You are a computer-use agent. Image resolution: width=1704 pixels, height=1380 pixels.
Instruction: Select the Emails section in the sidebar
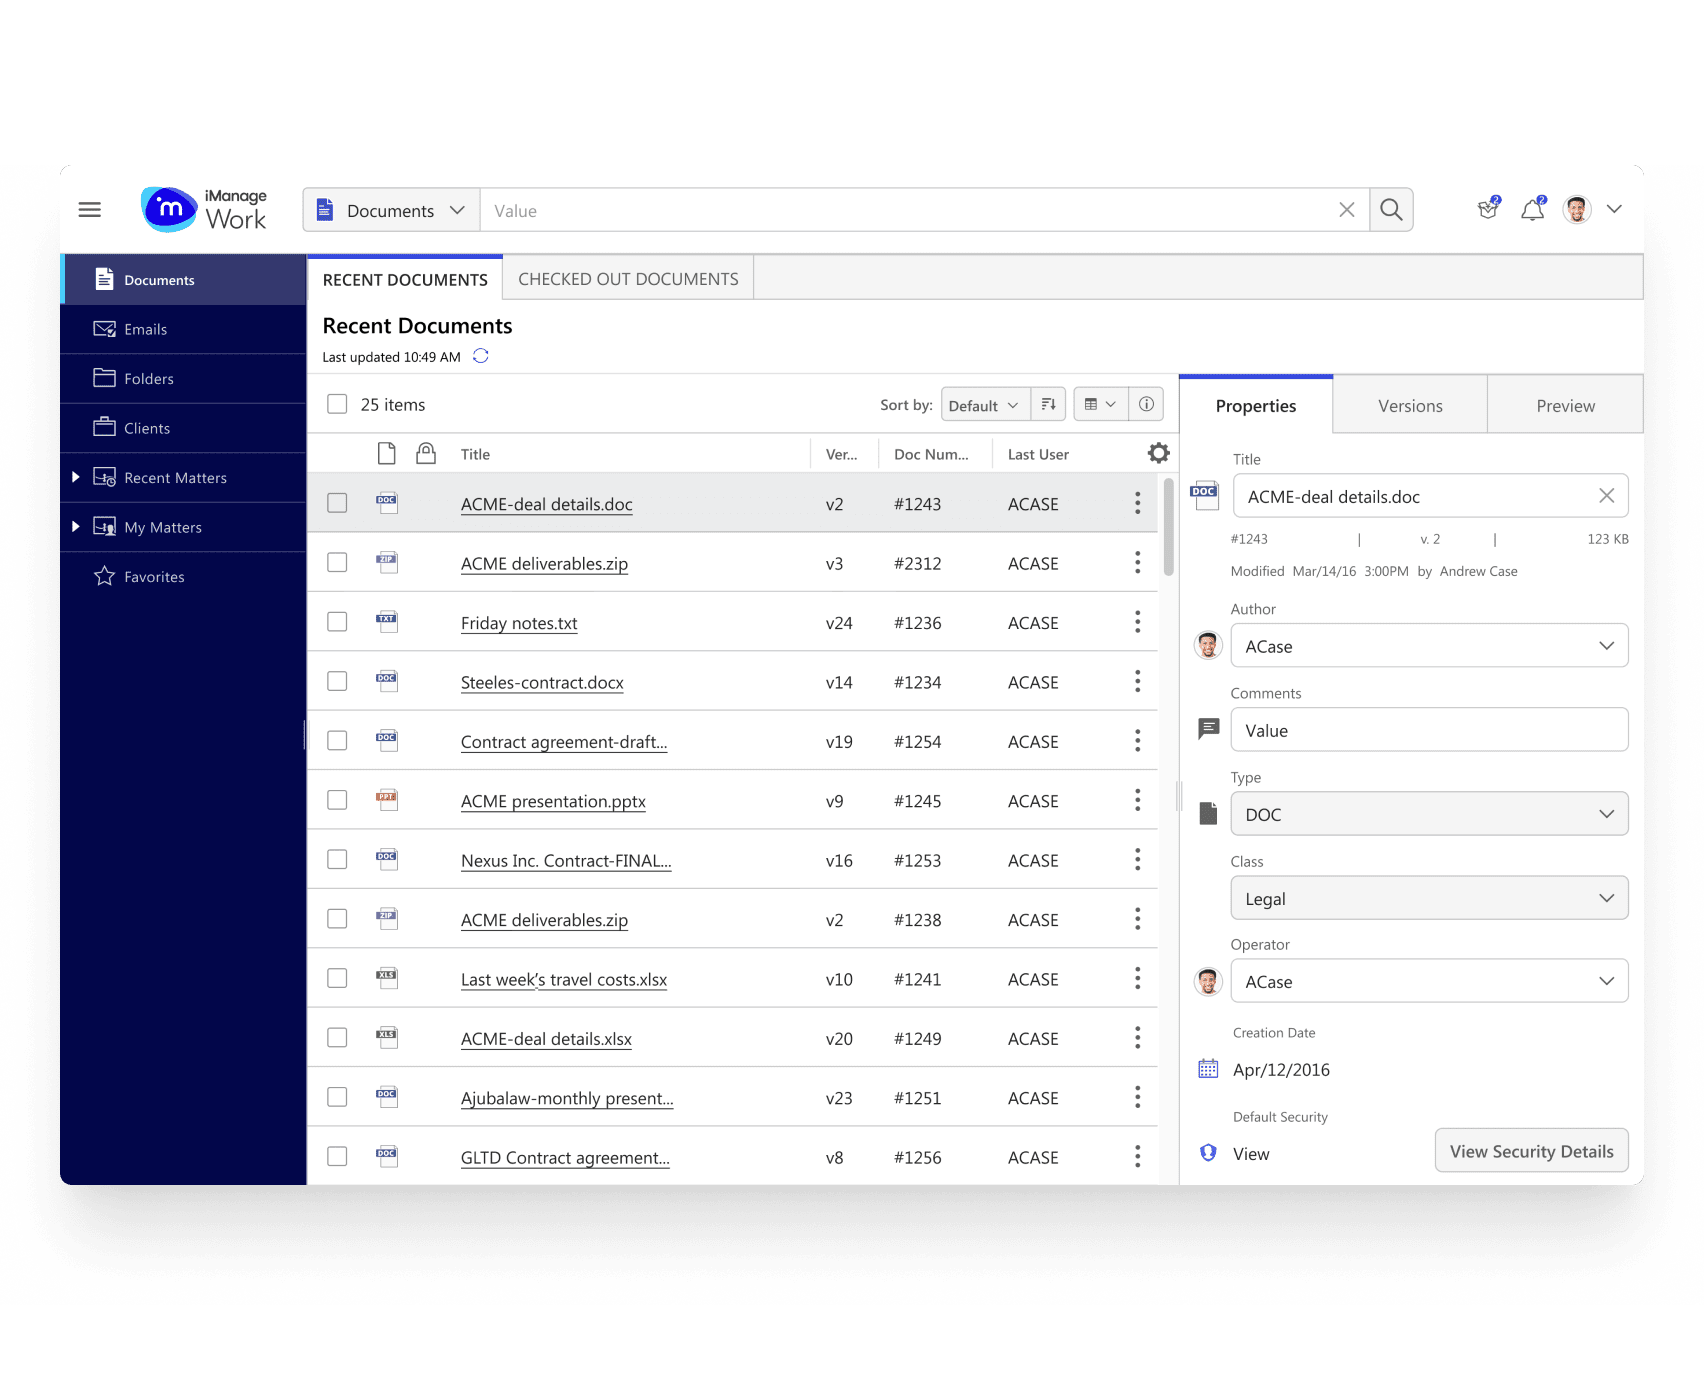(x=146, y=328)
